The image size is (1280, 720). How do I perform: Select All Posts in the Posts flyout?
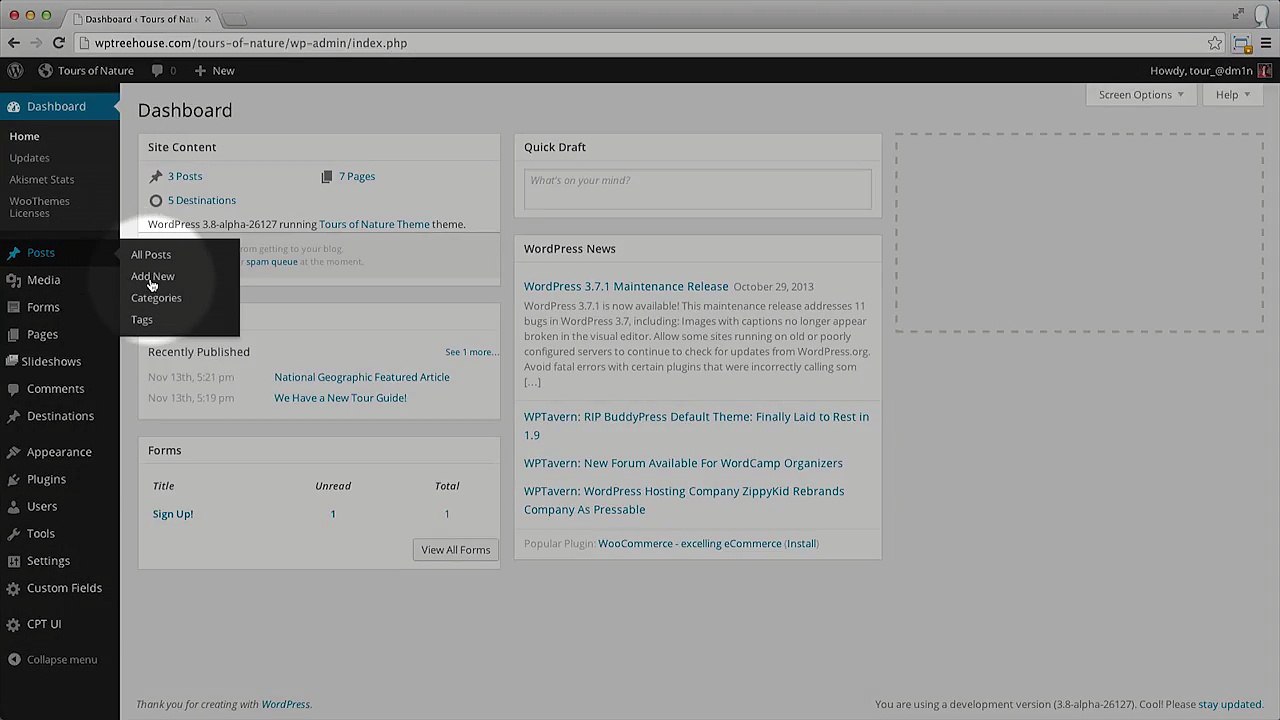point(151,255)
